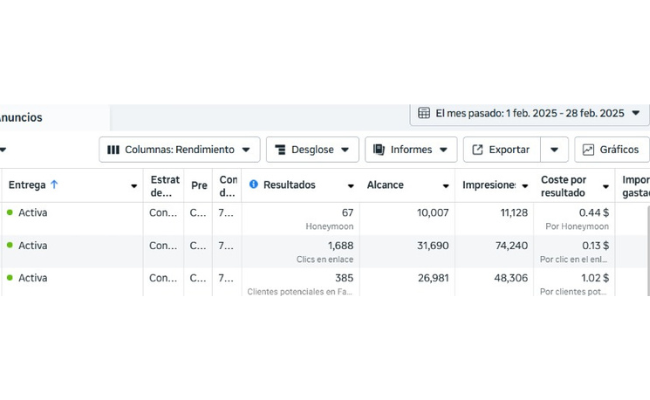Click the sort arrow next to Entrega
The height and width of the screenshot is (400, 650).
54,185
